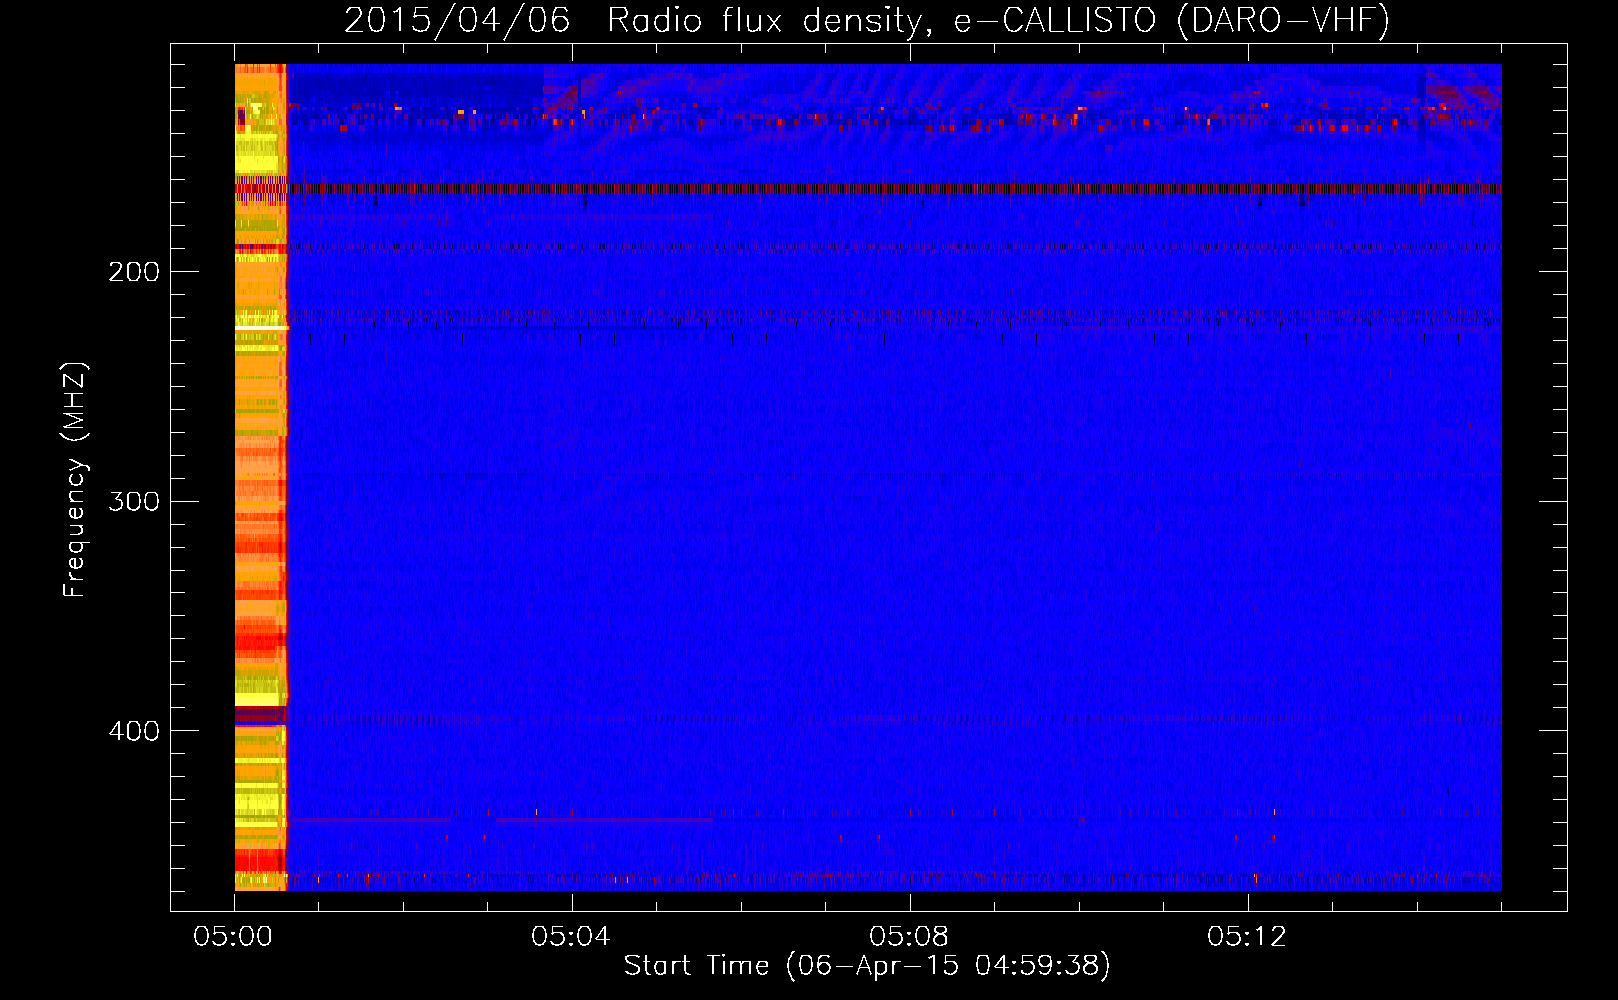Click the 05:12 time tick label
The image size is (1618, 1000).
1247,937
